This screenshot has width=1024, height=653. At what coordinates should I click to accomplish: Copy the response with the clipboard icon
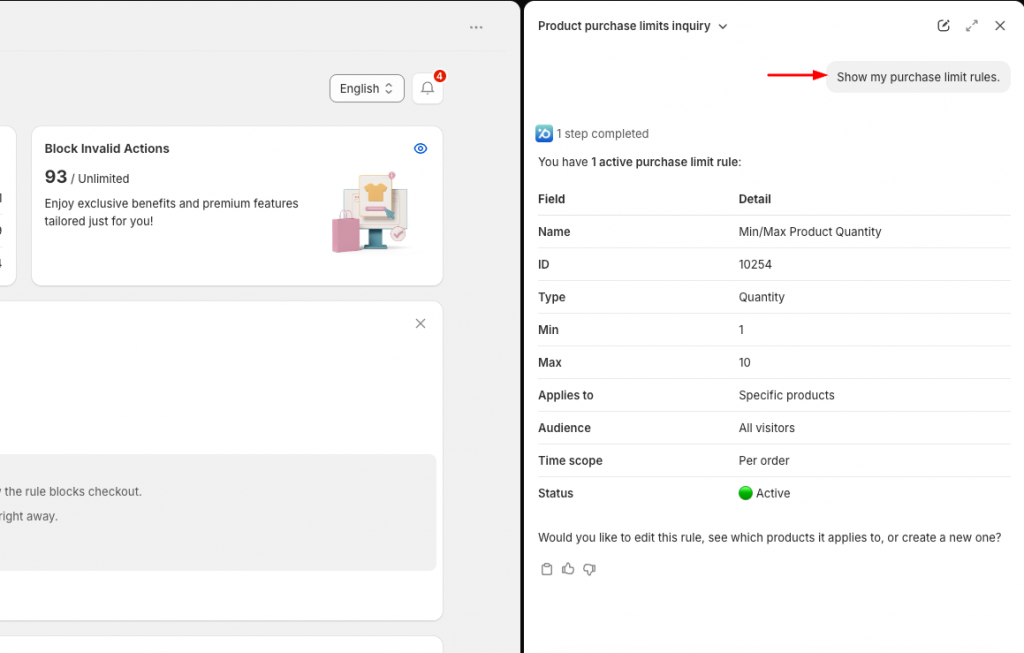click(547, 569)
